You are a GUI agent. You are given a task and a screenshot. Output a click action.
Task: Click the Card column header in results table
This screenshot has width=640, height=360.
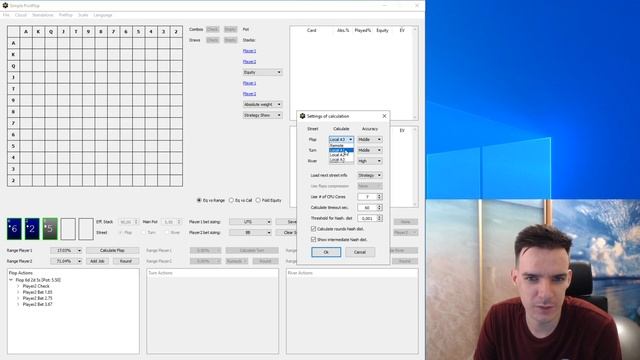311,30
